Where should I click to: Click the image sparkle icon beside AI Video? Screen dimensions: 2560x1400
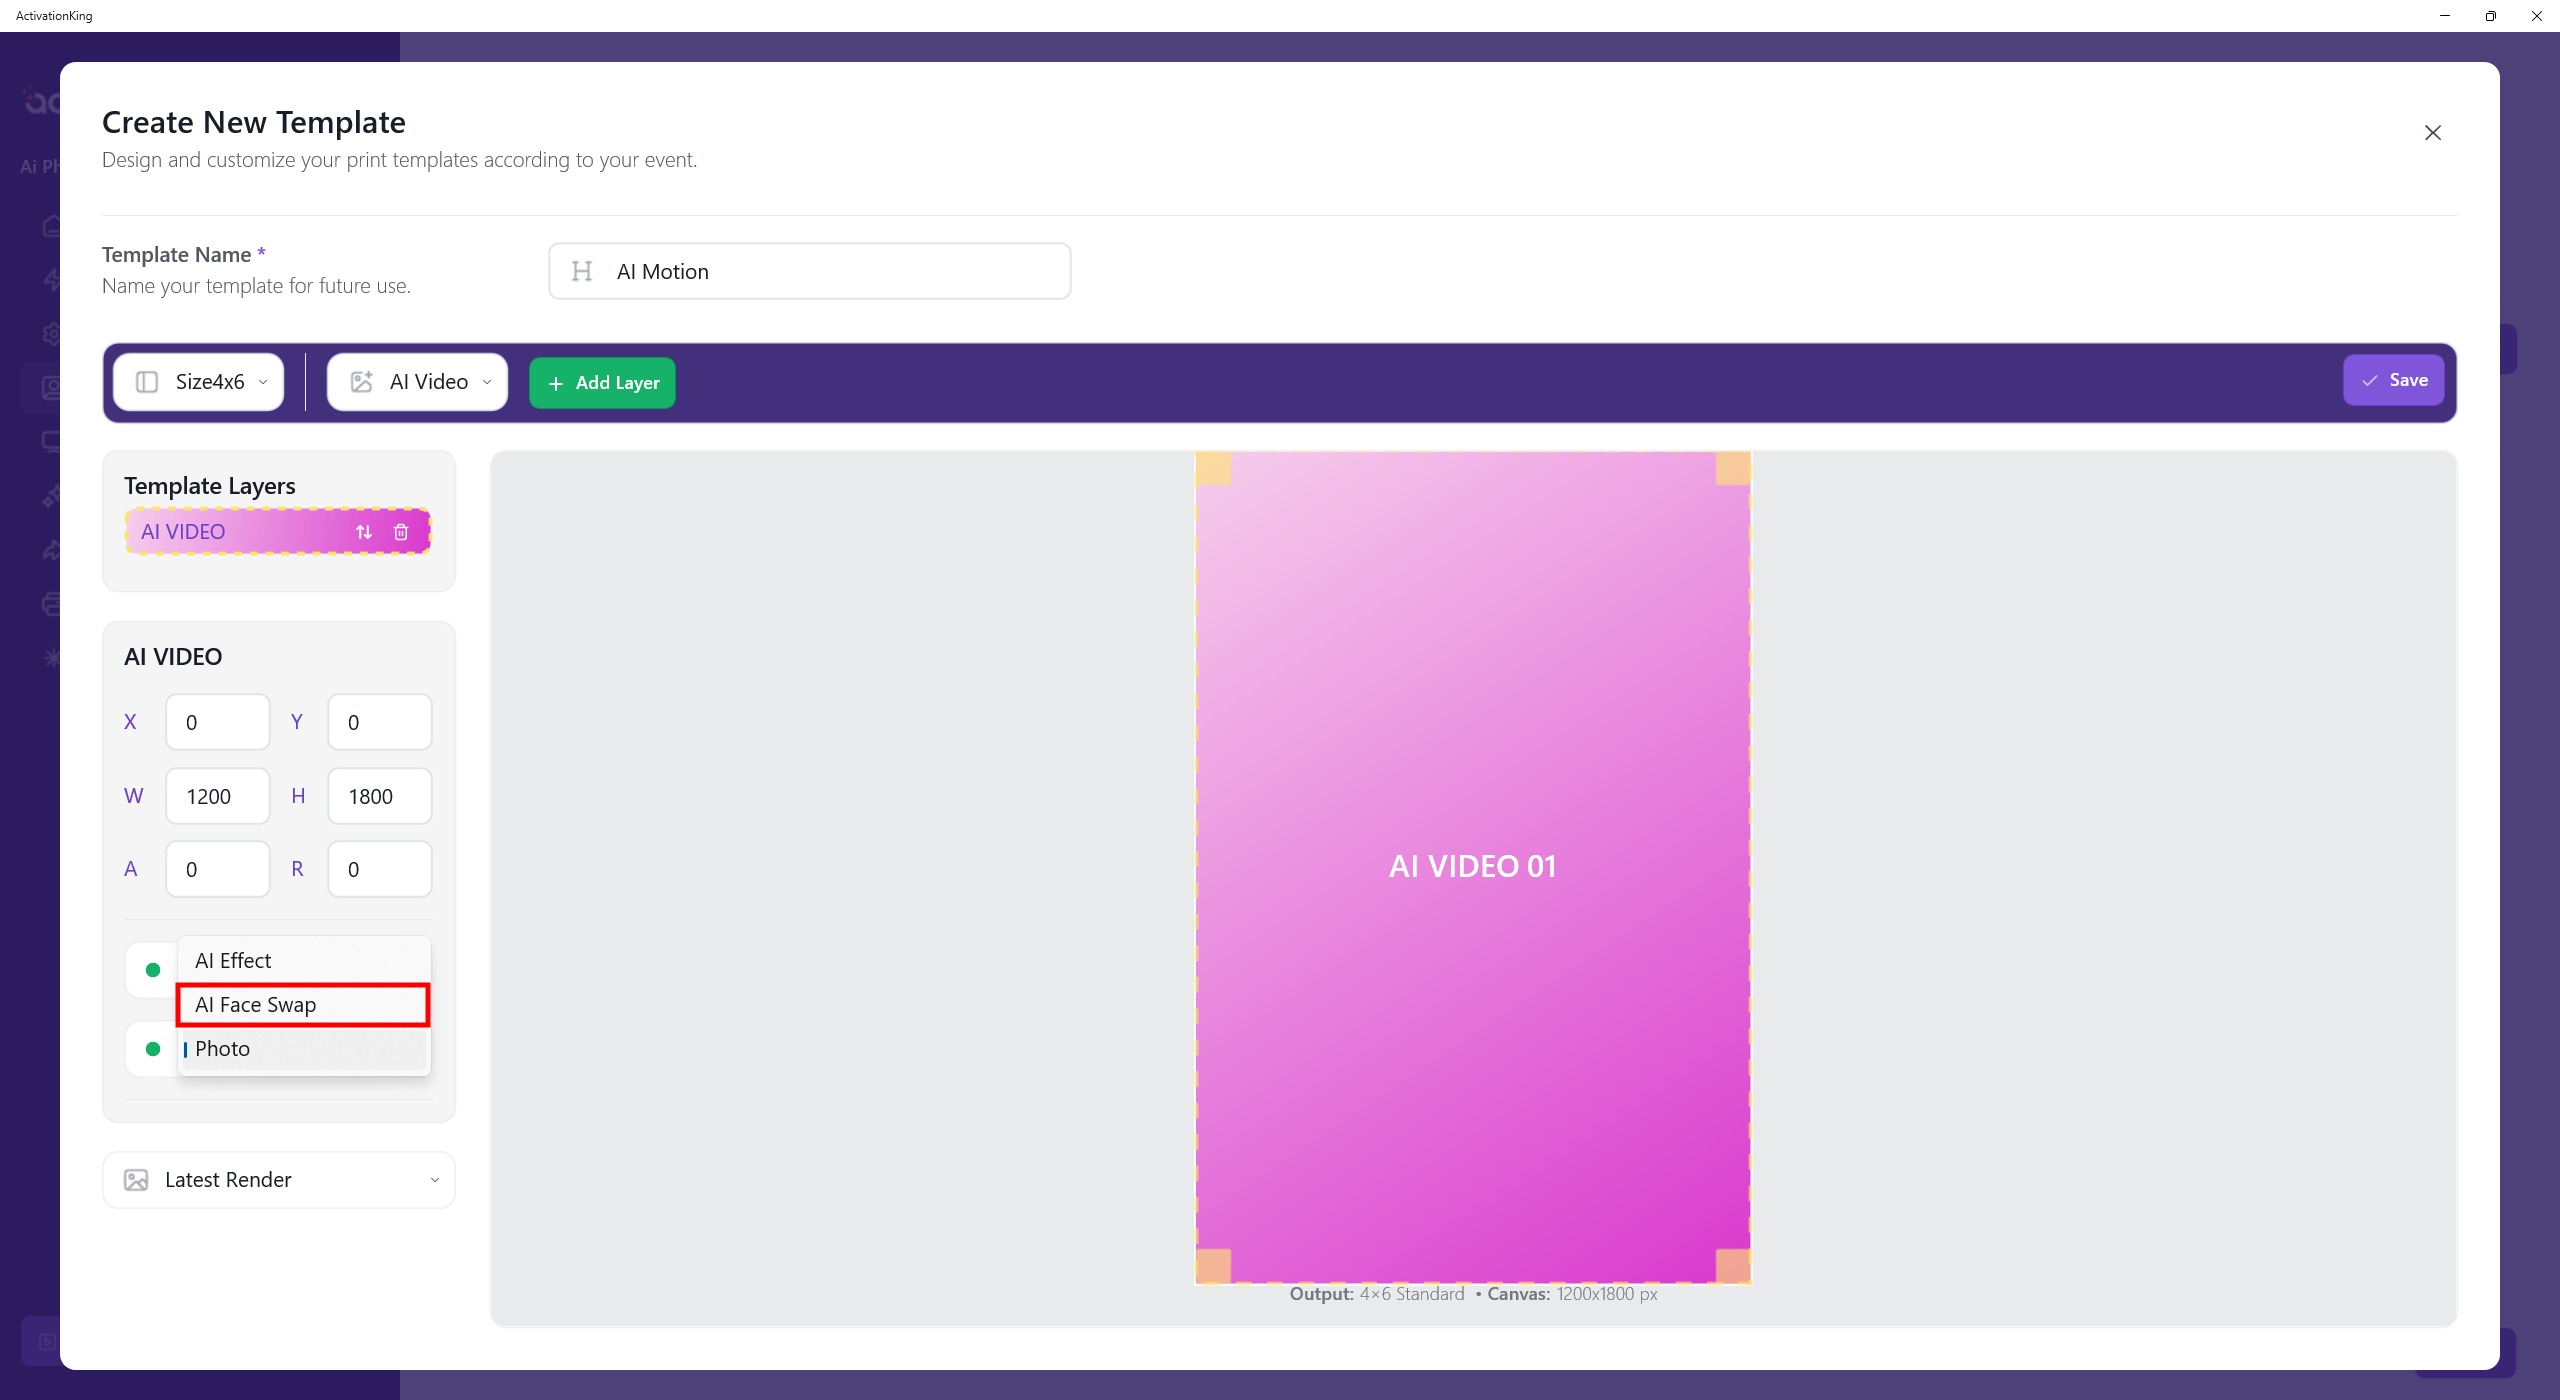coord(361,382)
